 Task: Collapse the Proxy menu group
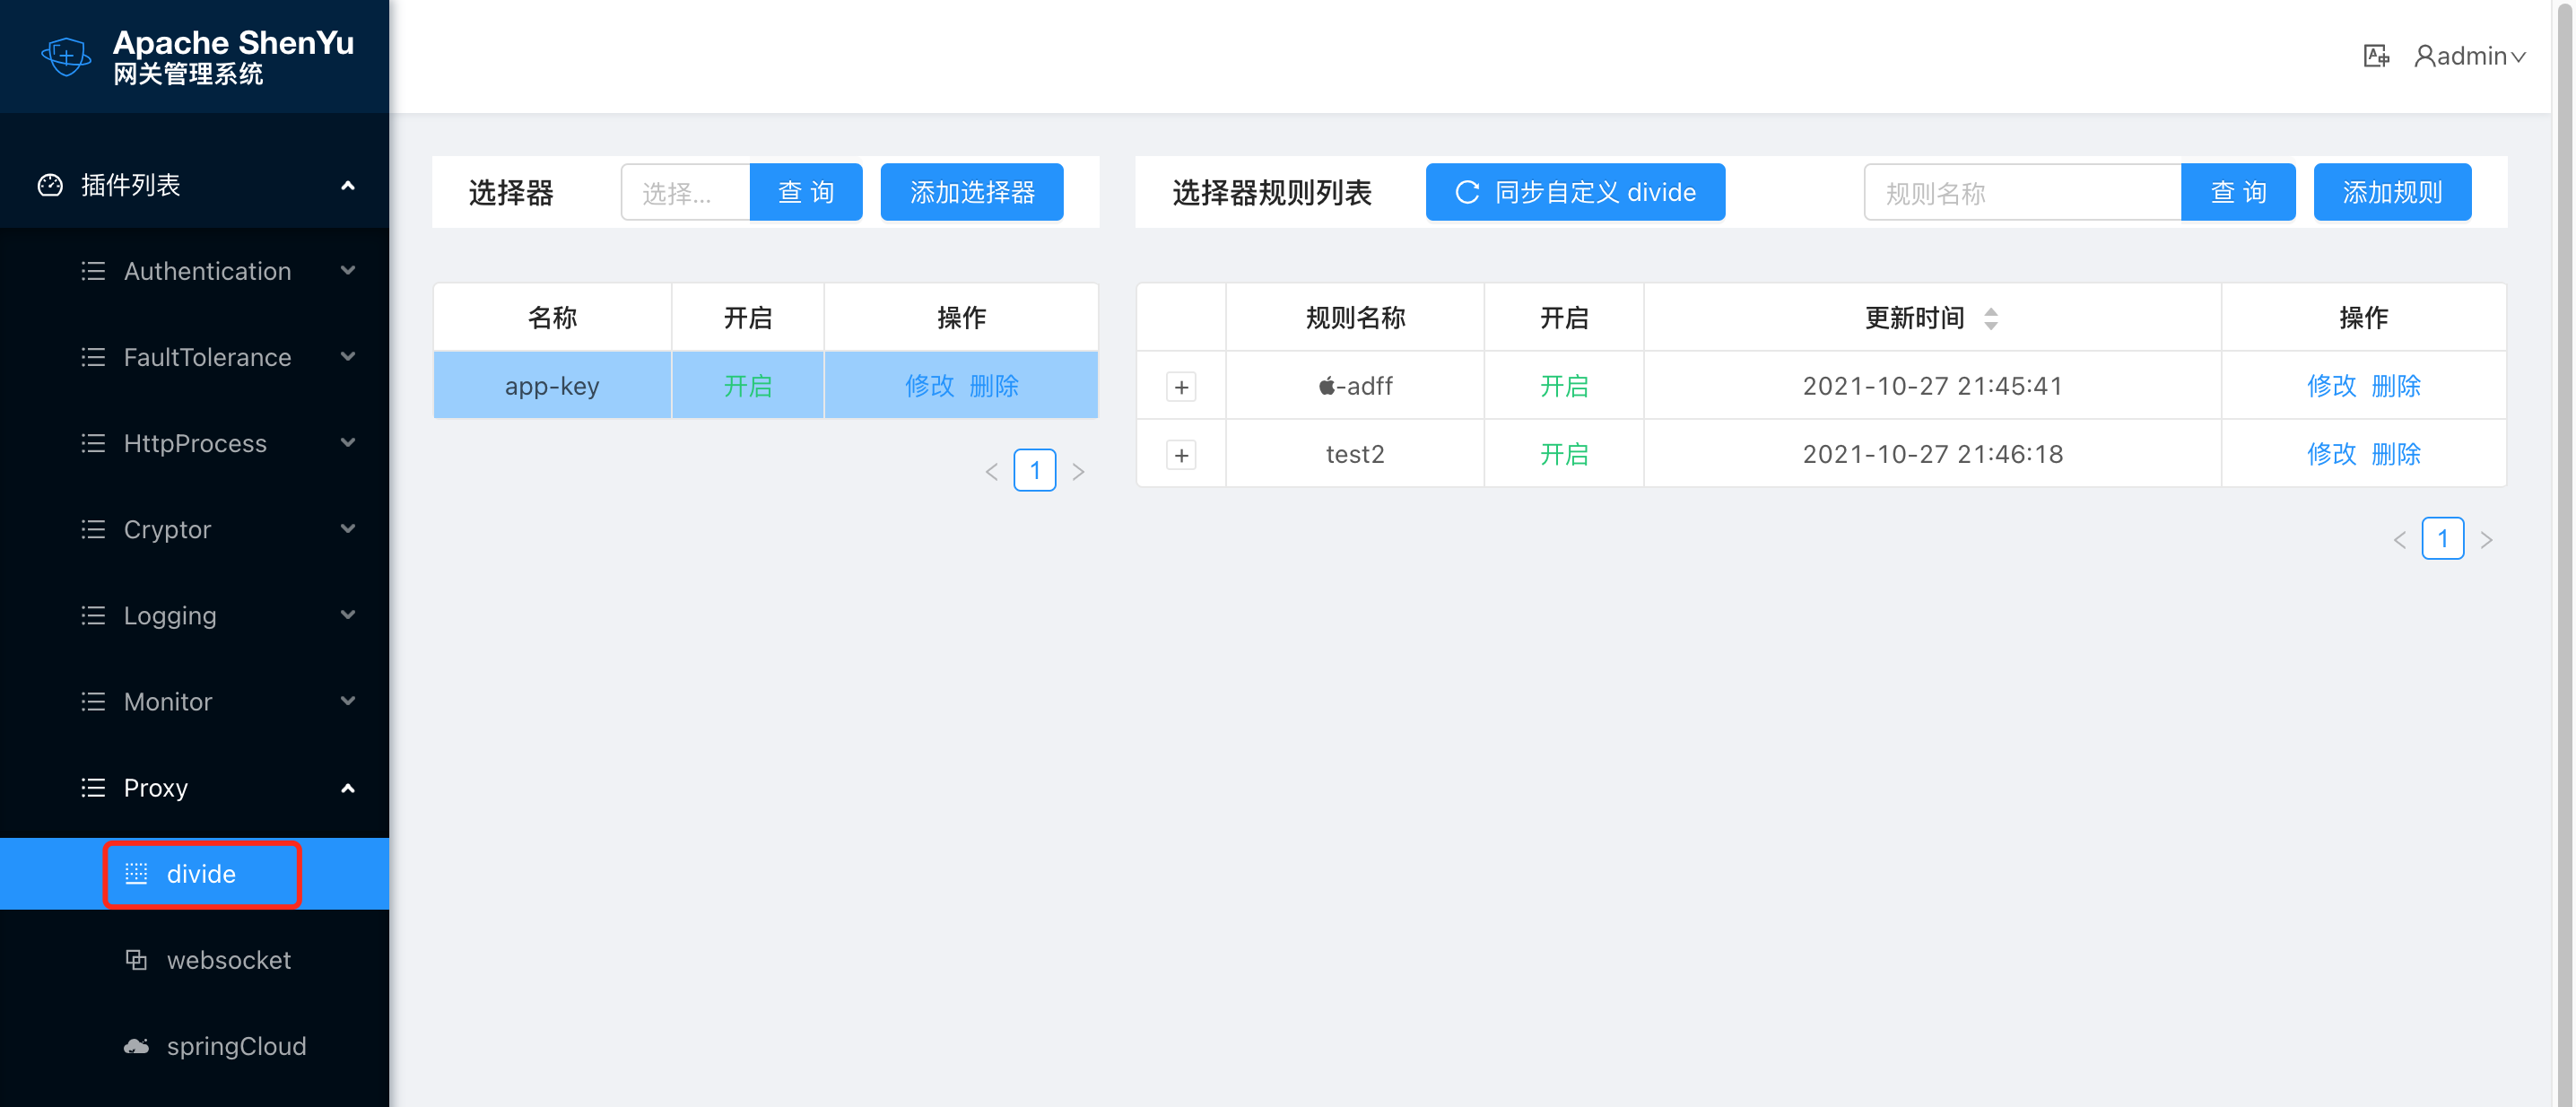(x=347, y=788)
